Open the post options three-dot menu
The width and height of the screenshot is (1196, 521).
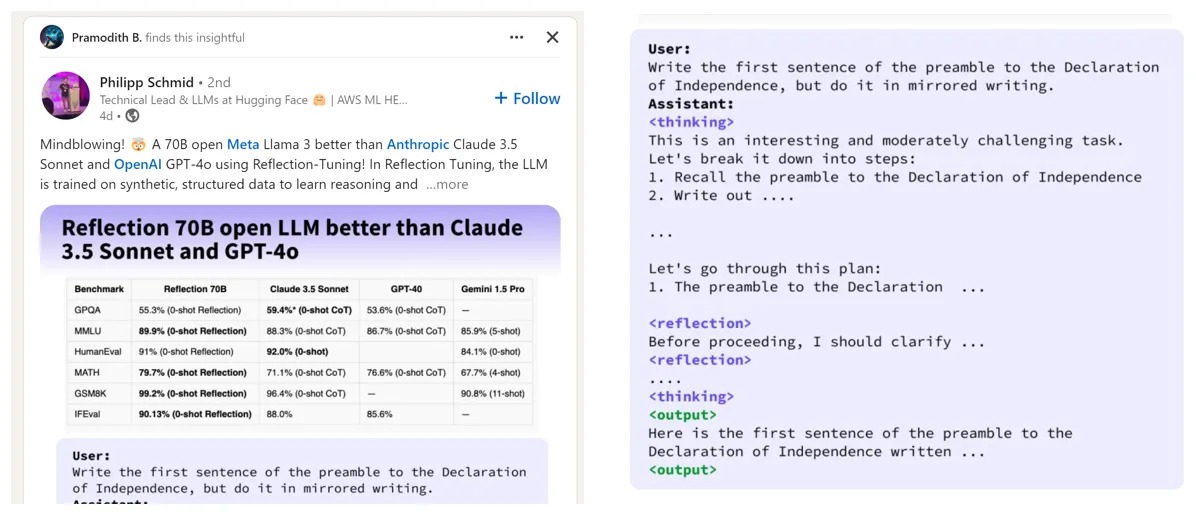pos(516,37)
